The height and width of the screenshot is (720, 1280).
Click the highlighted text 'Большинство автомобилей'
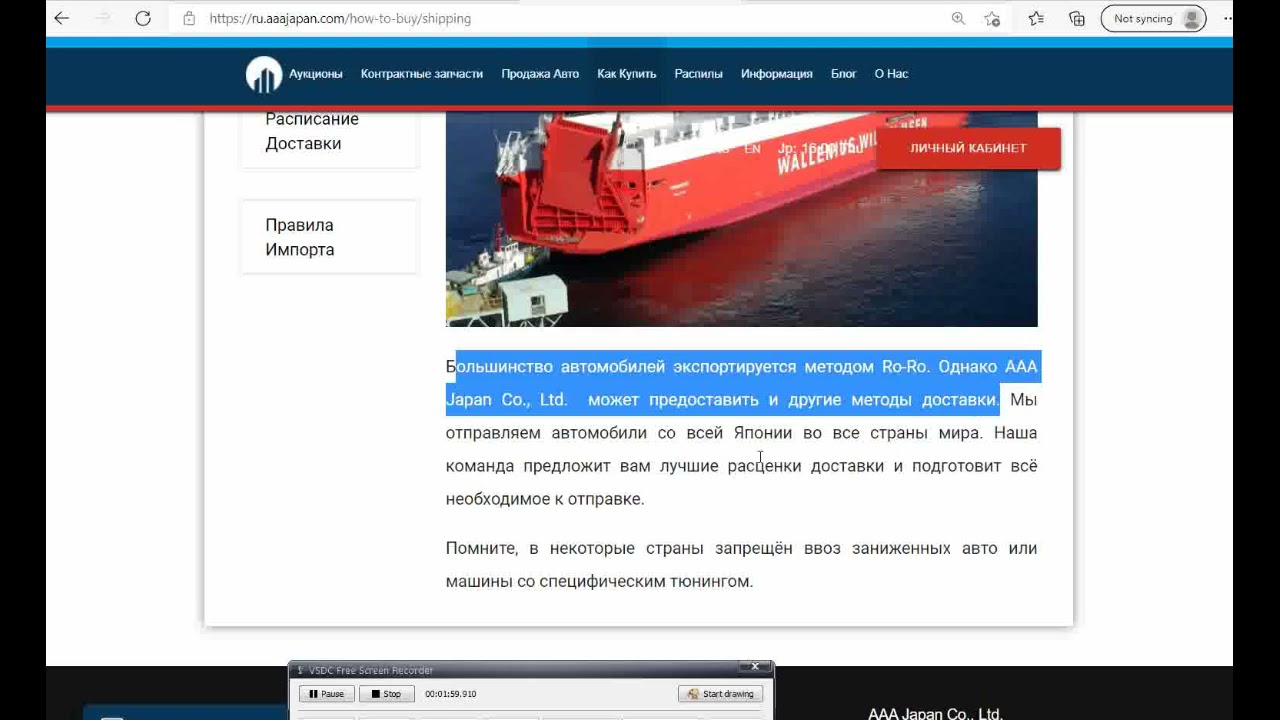(x=556, y=367)
